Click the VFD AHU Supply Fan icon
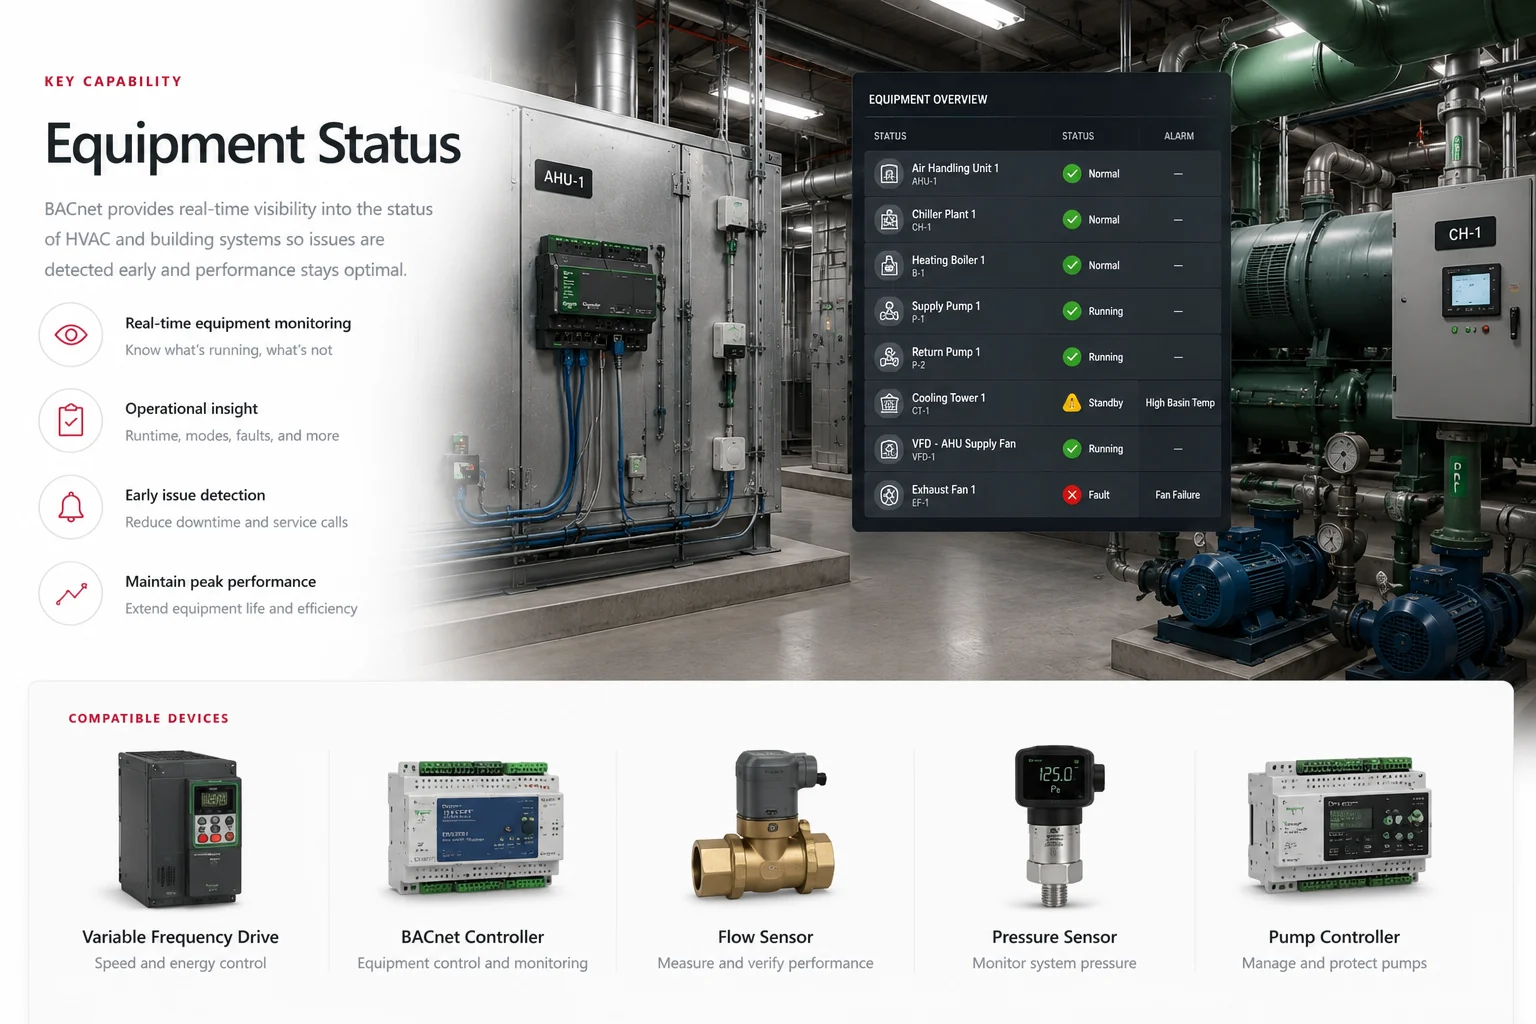The height and width of the screenshot is (1024, 1536). [889, 449]
